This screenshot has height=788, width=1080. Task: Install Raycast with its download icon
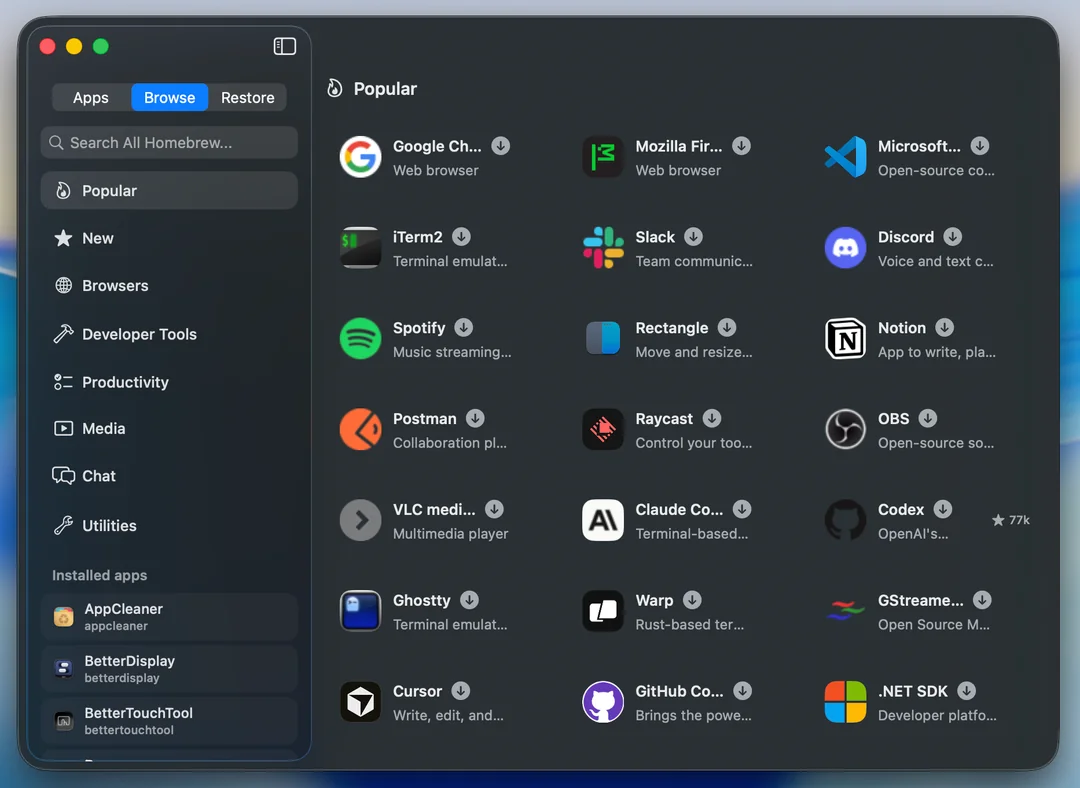[712, 419]
